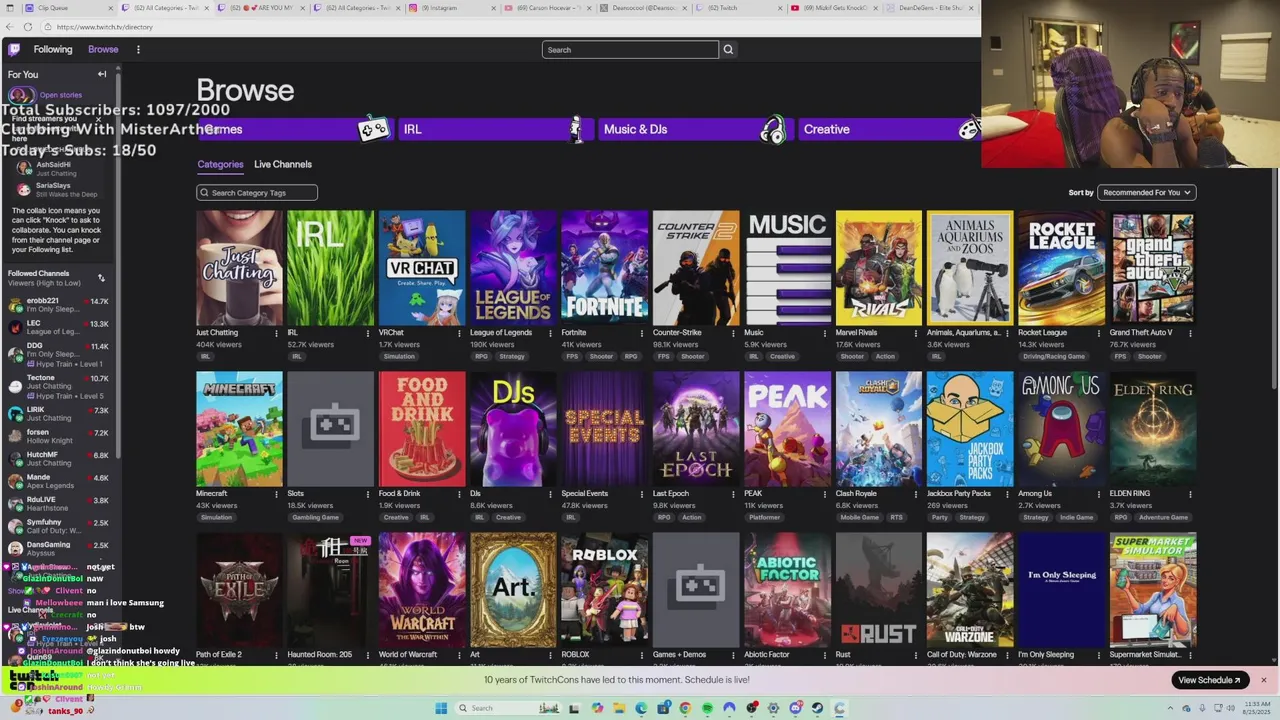Open SariaSlays suggested streamer
This screenshot has height=720, width=1280.
60,189
